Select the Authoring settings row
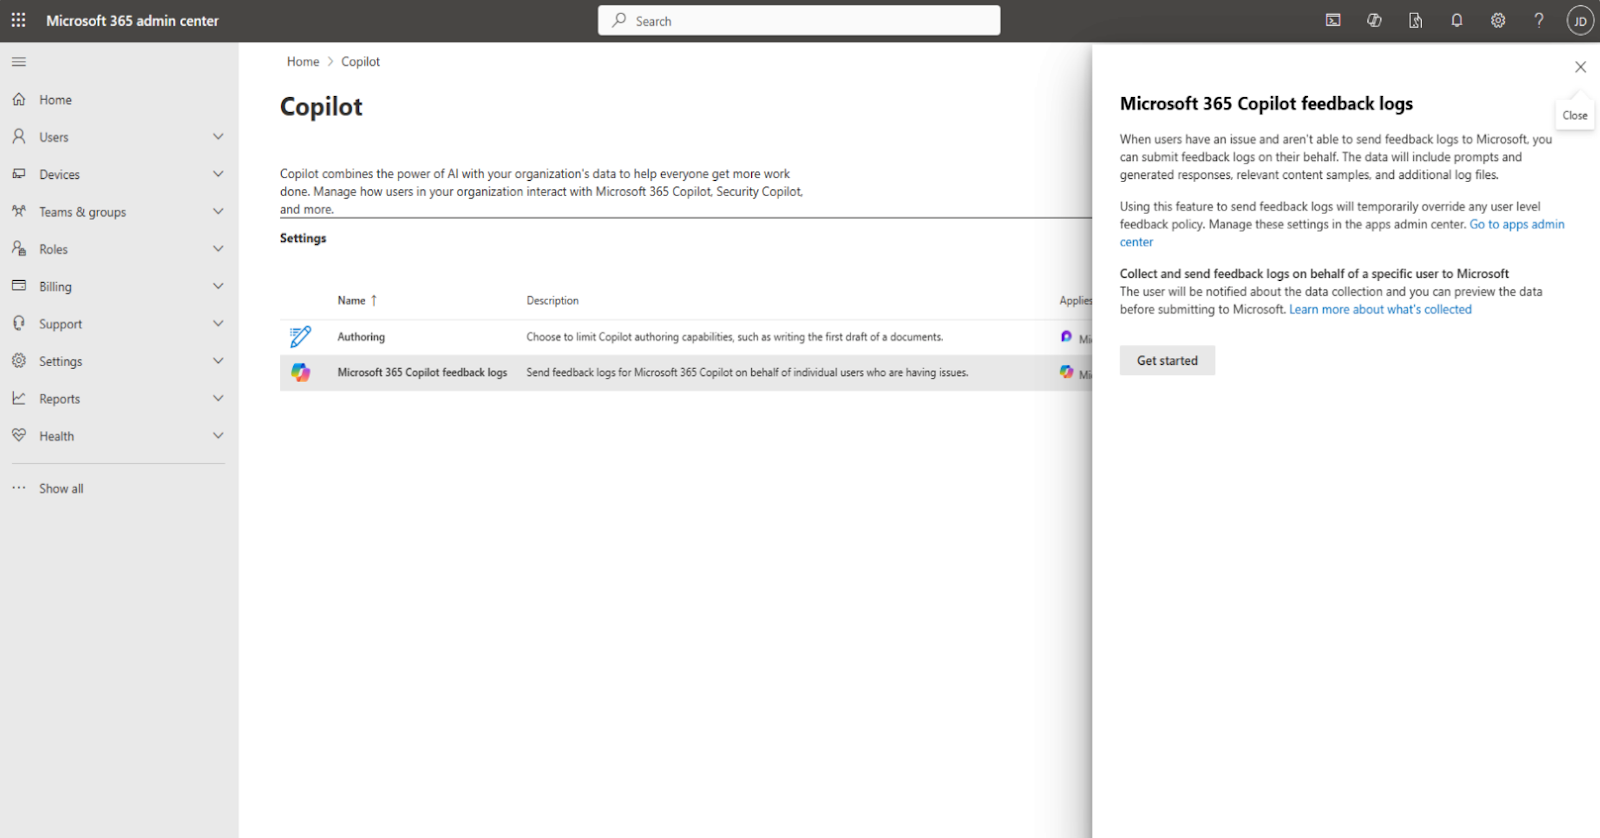 pyautogui.click(x=686, y=337)
